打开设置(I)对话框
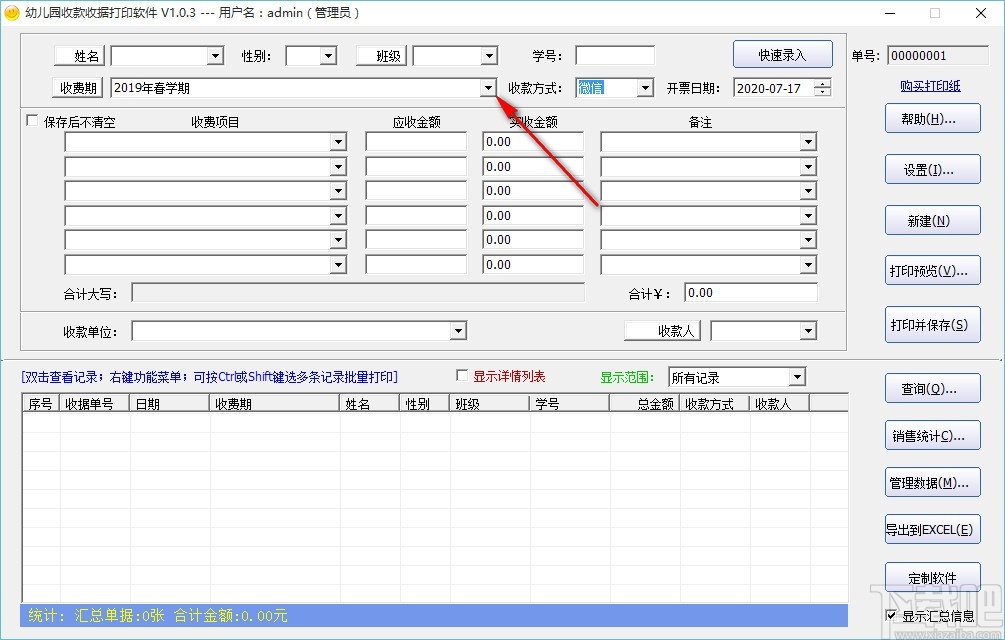1005x640 pixels. [932, 169]
